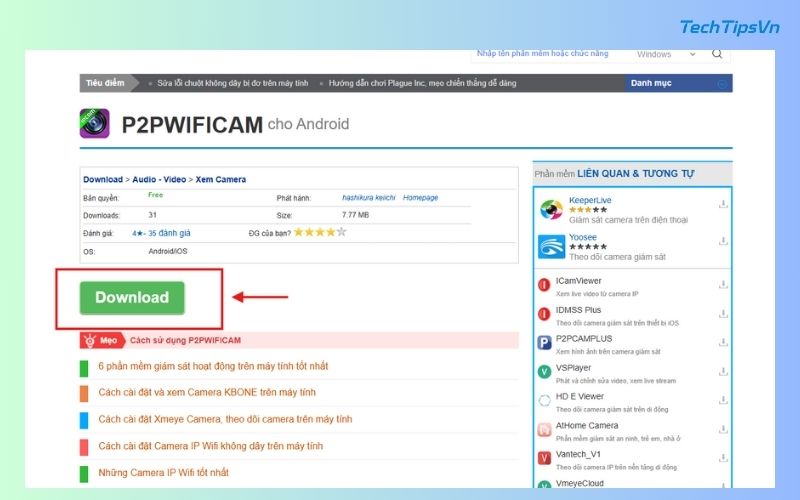Click the KeeperLive app icon
The image size is (800, 500).
pos(551,208)
